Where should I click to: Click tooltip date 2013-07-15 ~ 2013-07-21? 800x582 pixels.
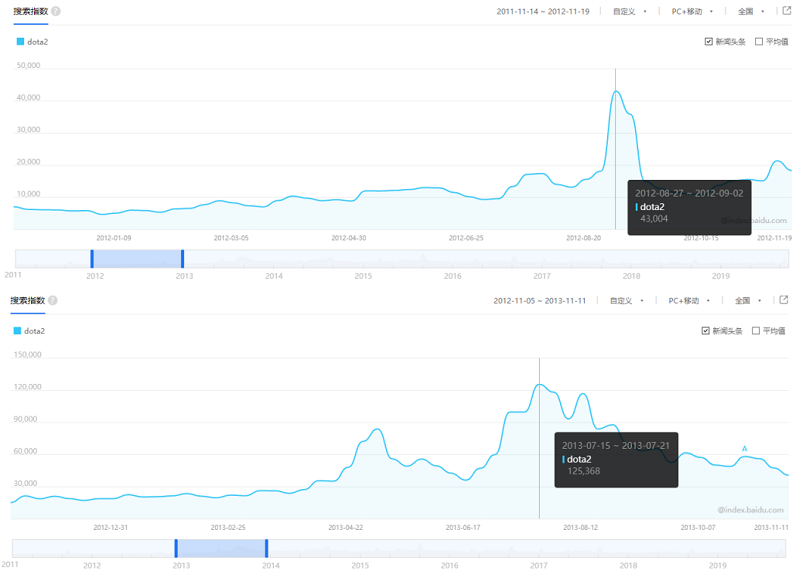coord(616,446)
